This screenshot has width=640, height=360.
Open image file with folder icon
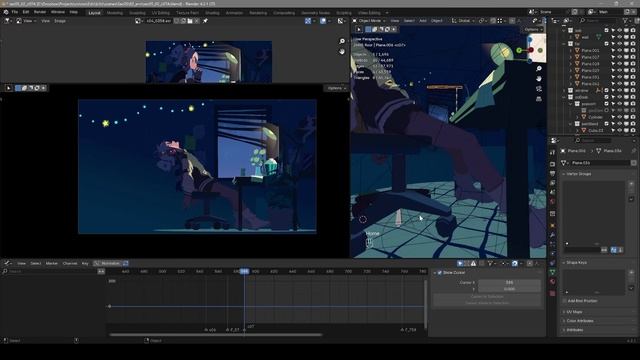190,20
